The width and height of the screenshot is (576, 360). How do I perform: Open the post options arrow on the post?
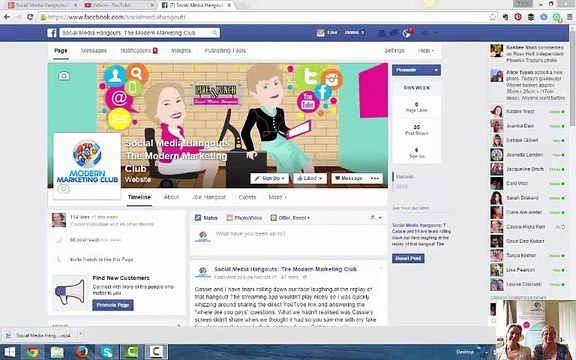(381, 269)
